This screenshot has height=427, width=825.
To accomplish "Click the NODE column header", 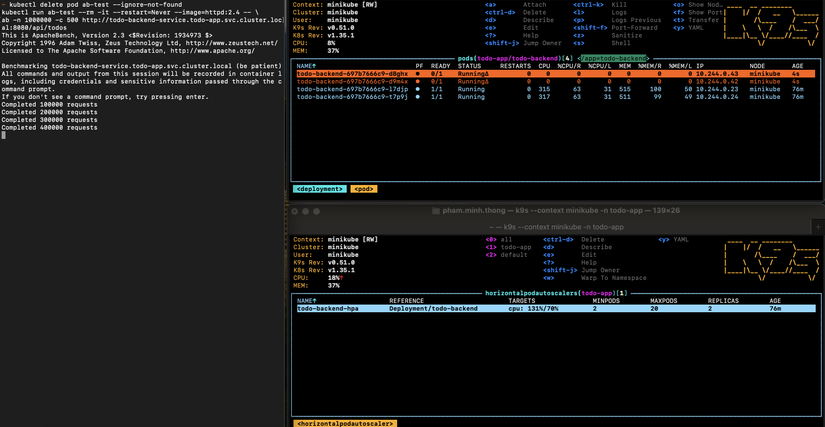I will pos(757,66).
